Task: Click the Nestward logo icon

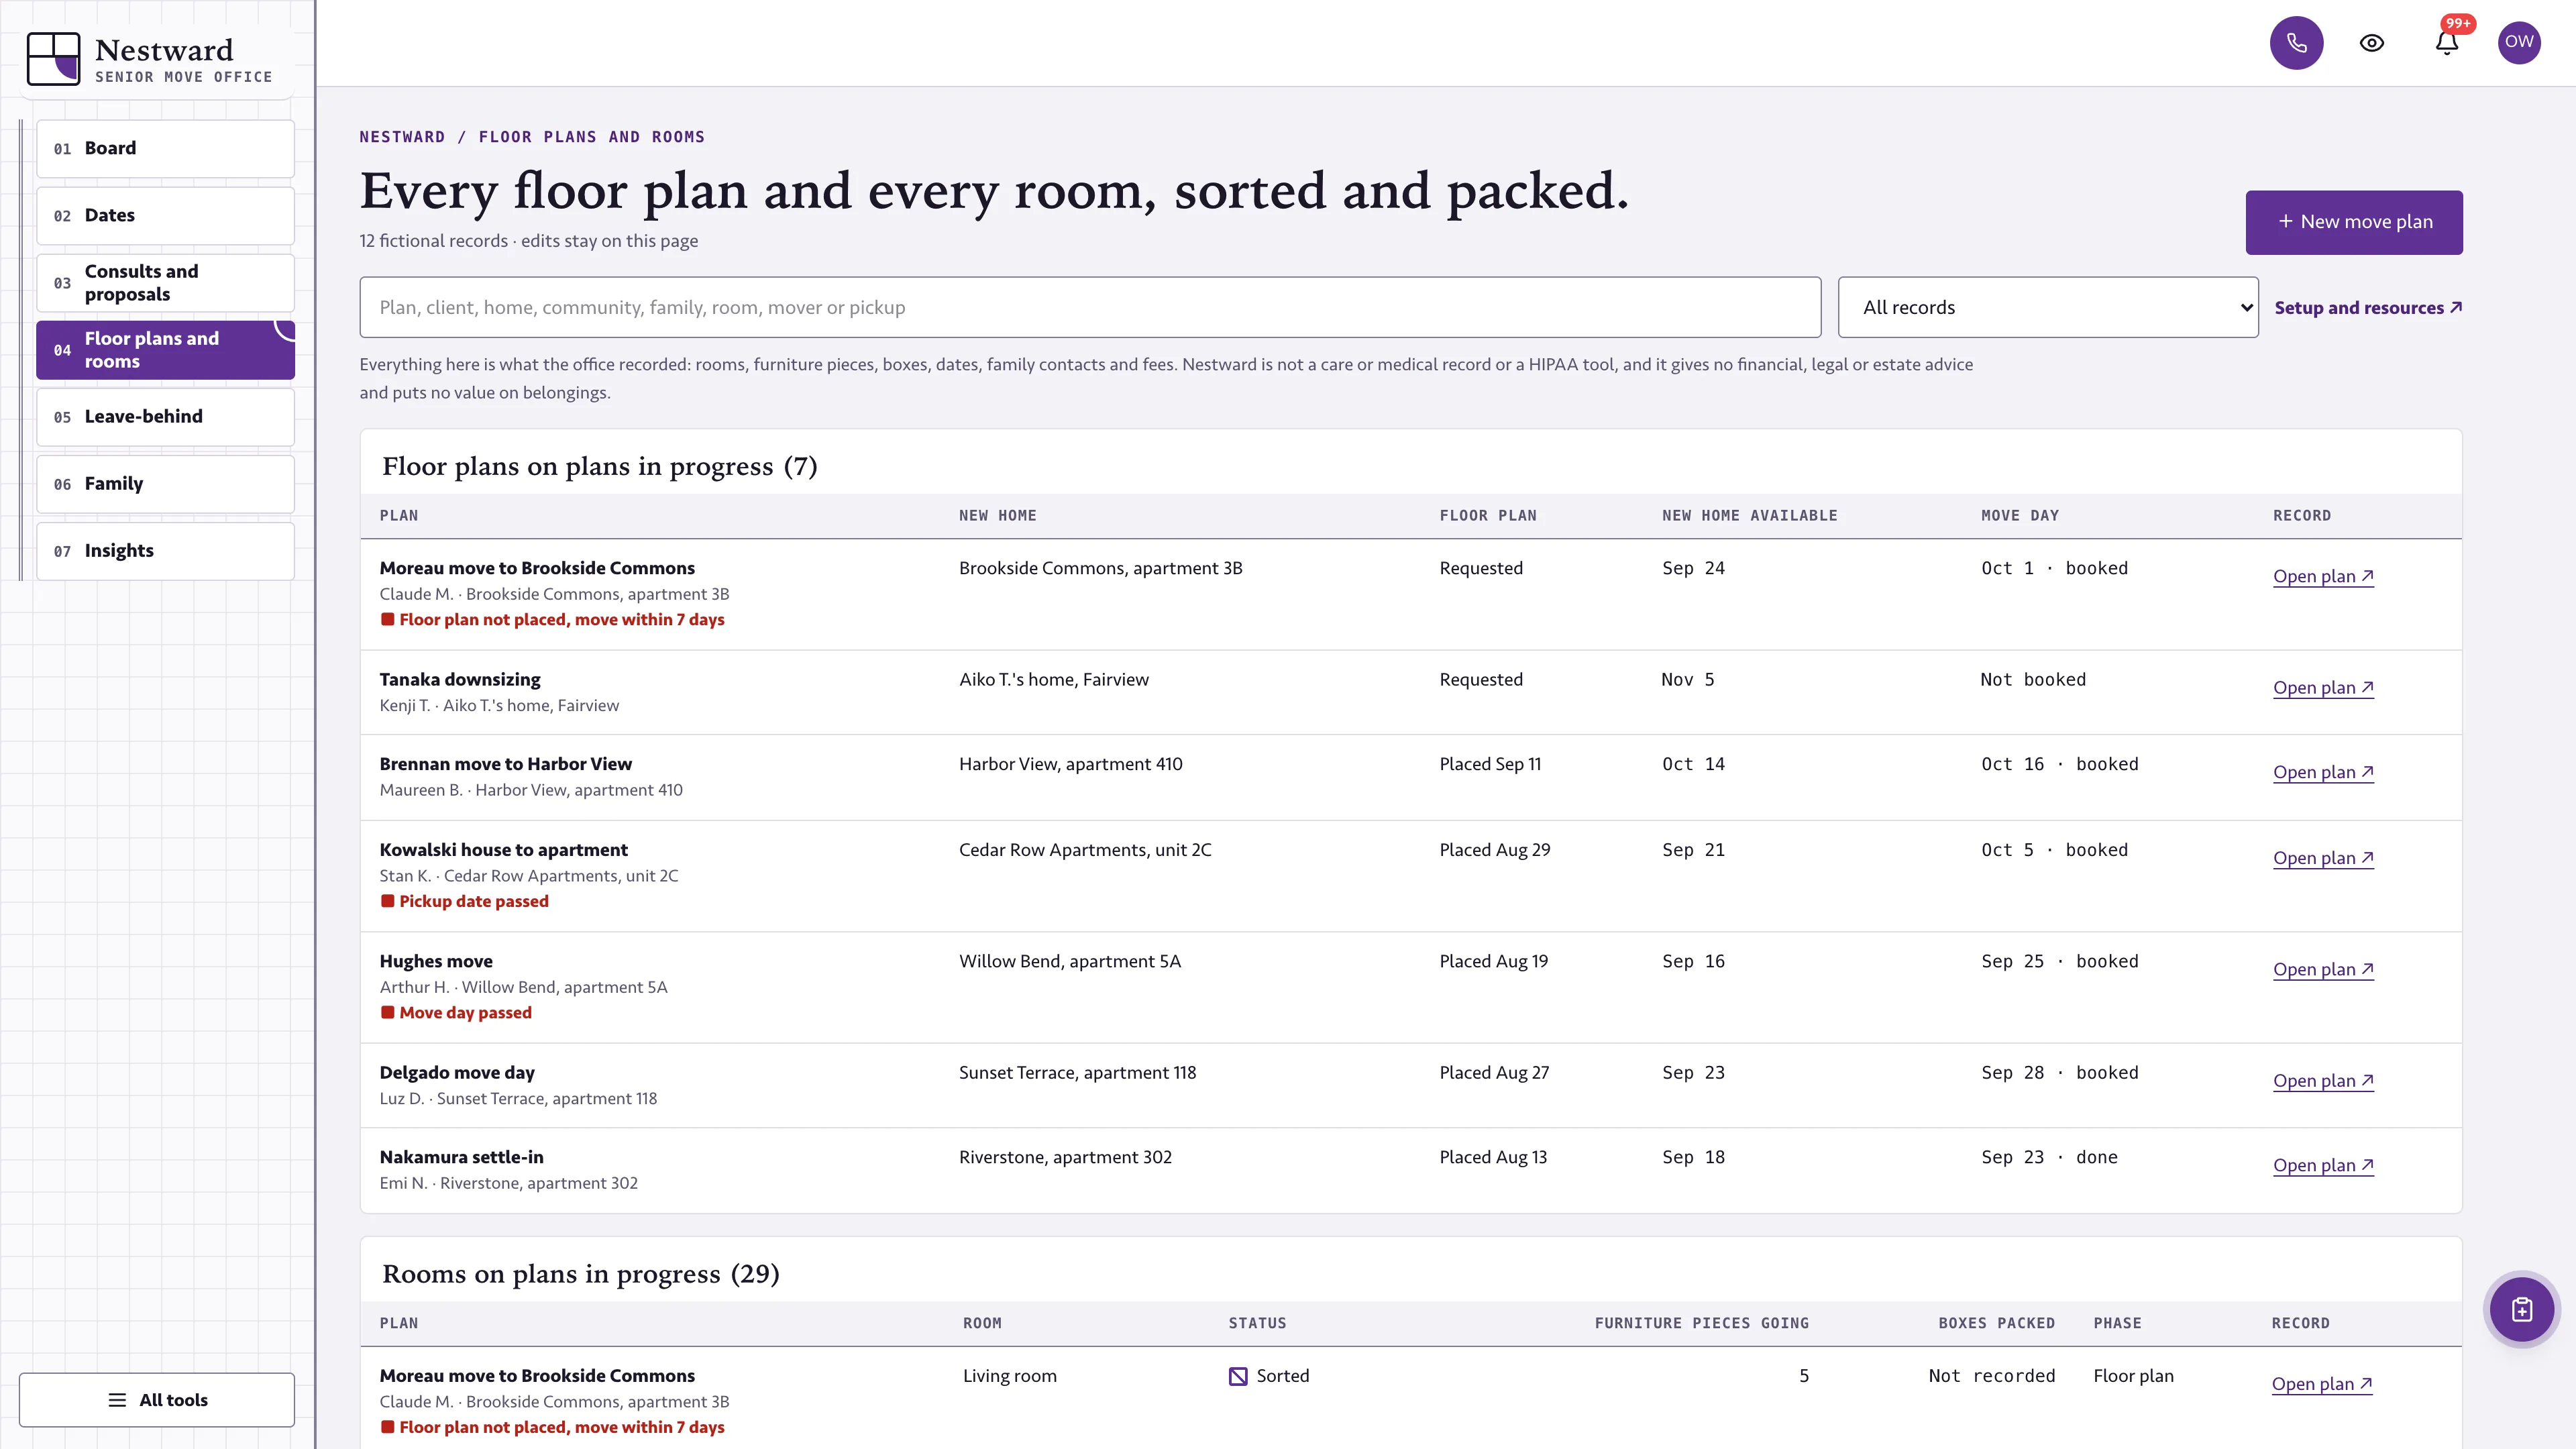Action: [x=53, y=58]
